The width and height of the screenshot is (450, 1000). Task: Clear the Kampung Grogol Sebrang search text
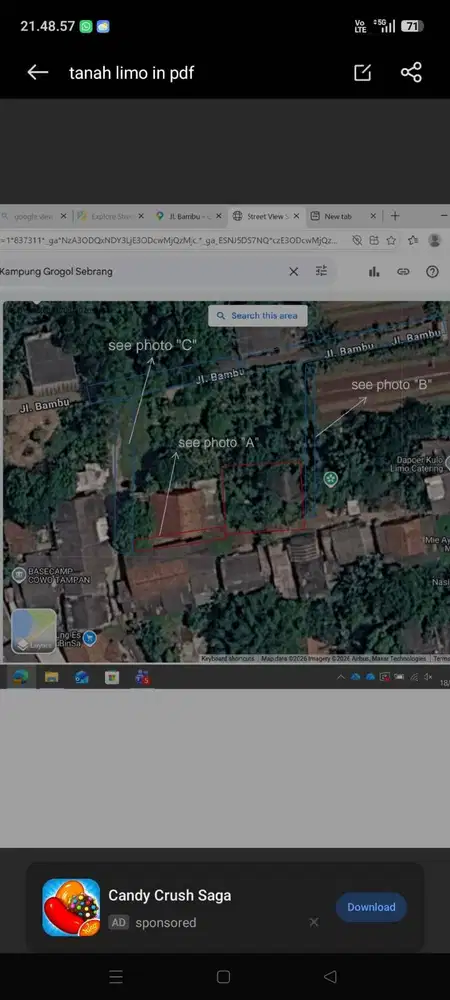293,272
